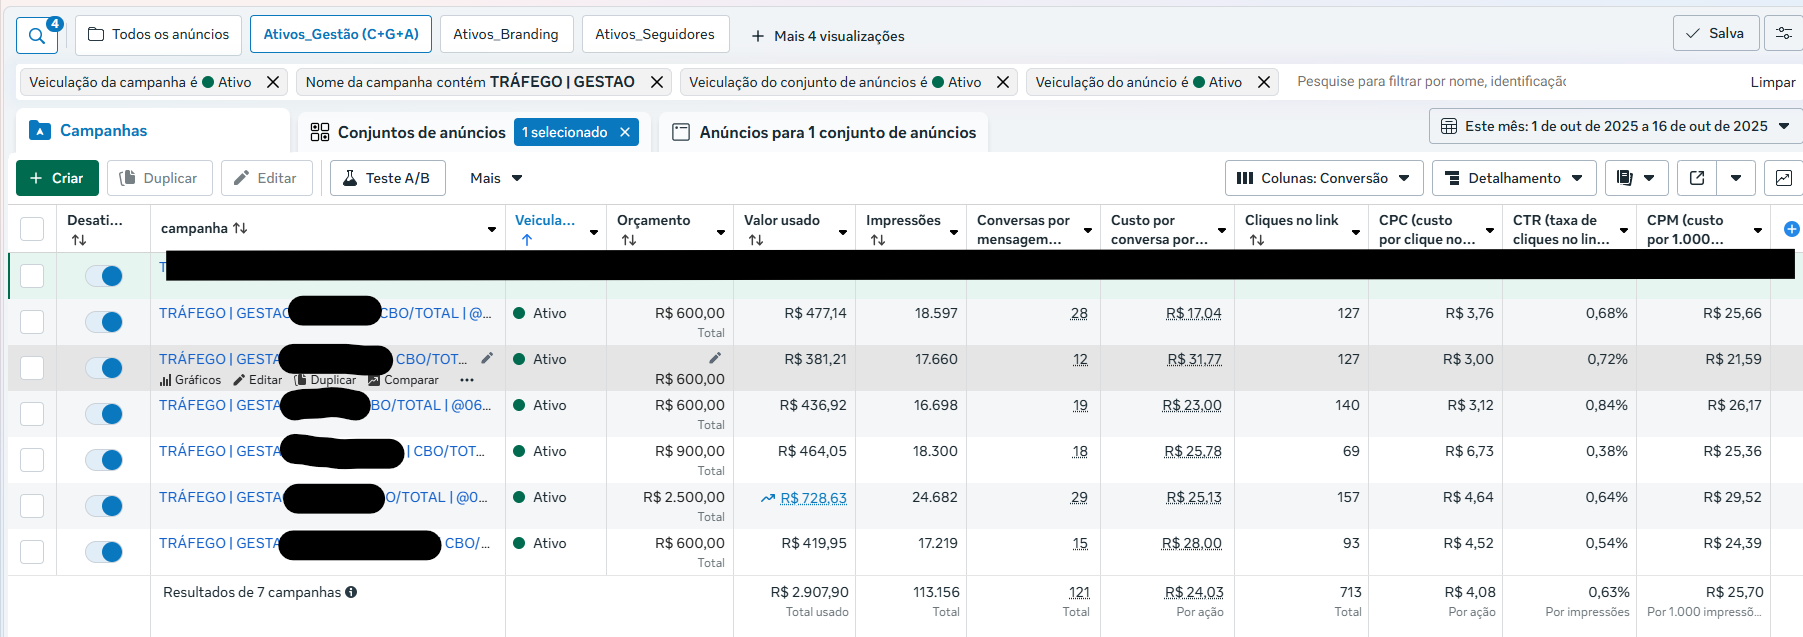Expand the Detalhamento dropdown
The height and width of the screenshot is (637, 1803).
point(1513,178)
